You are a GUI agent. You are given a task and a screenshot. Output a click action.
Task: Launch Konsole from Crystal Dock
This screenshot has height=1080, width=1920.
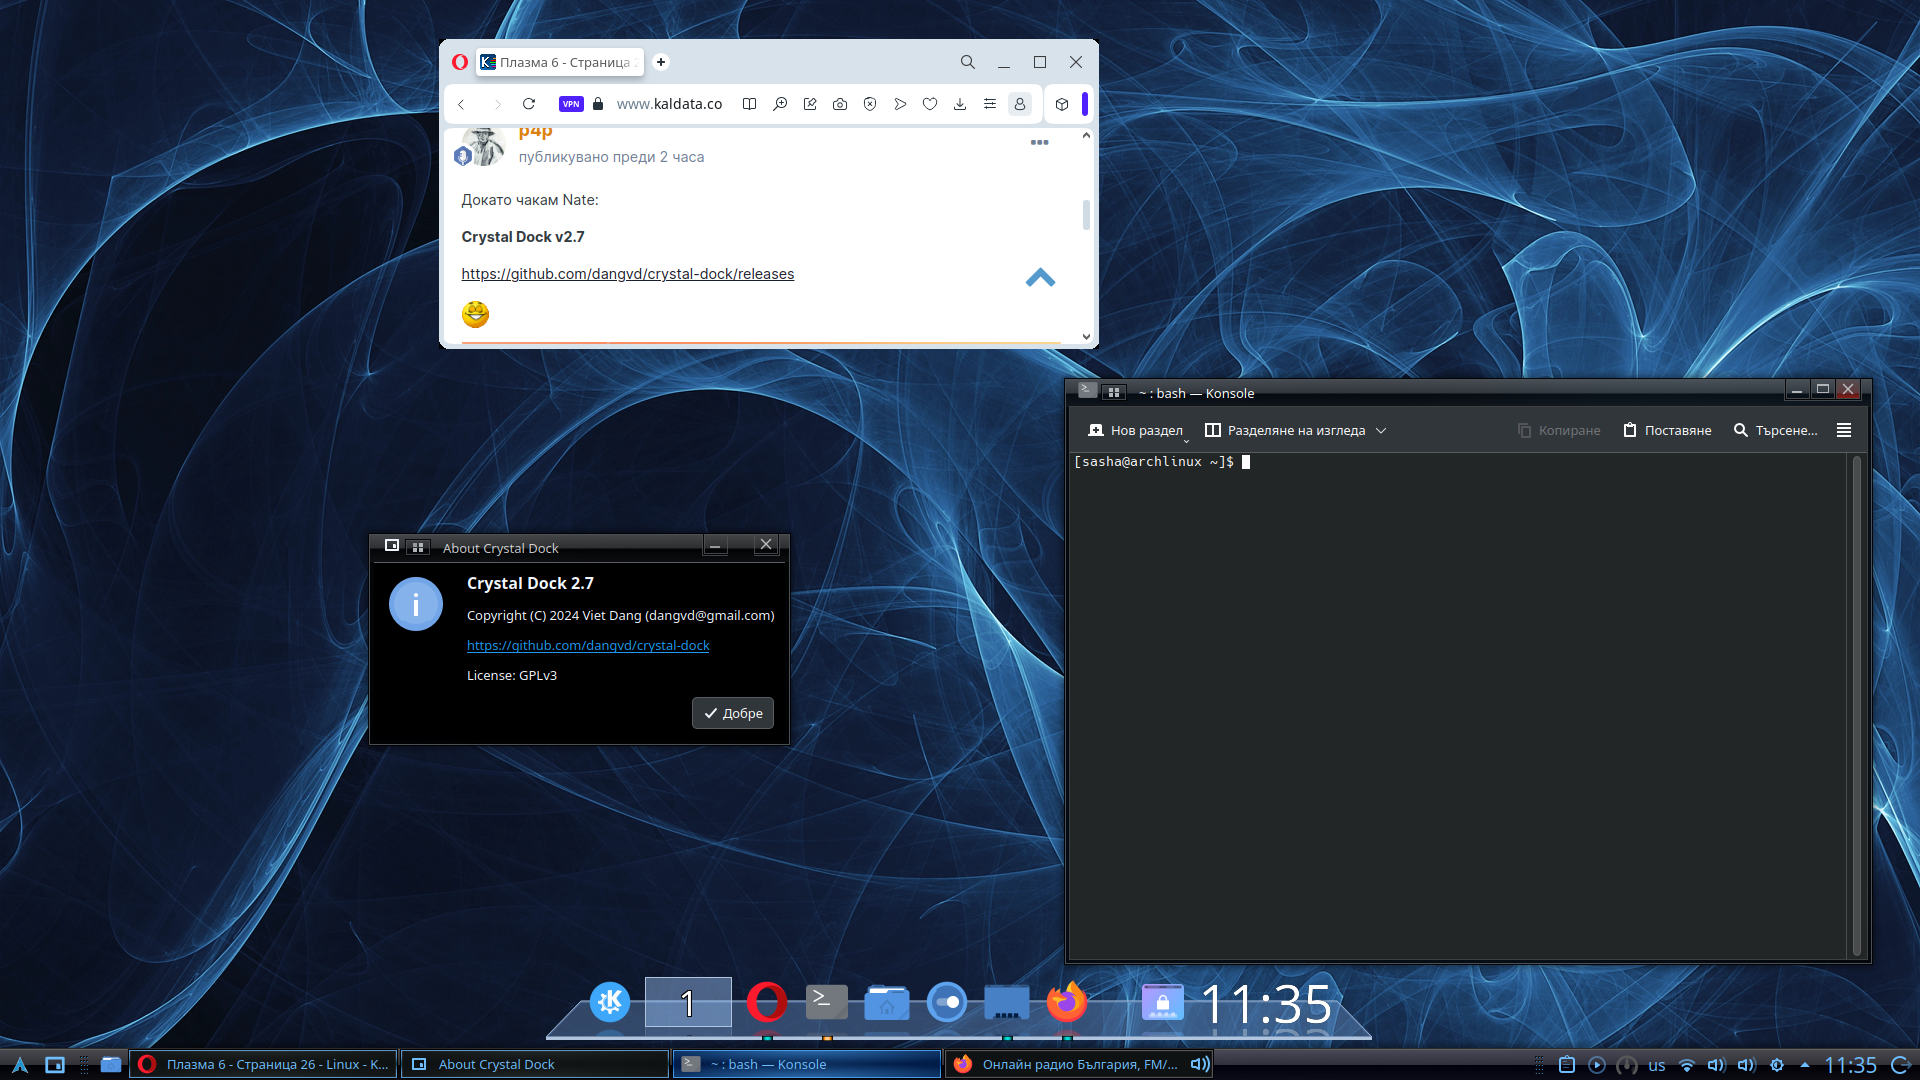coord(827,1001)
